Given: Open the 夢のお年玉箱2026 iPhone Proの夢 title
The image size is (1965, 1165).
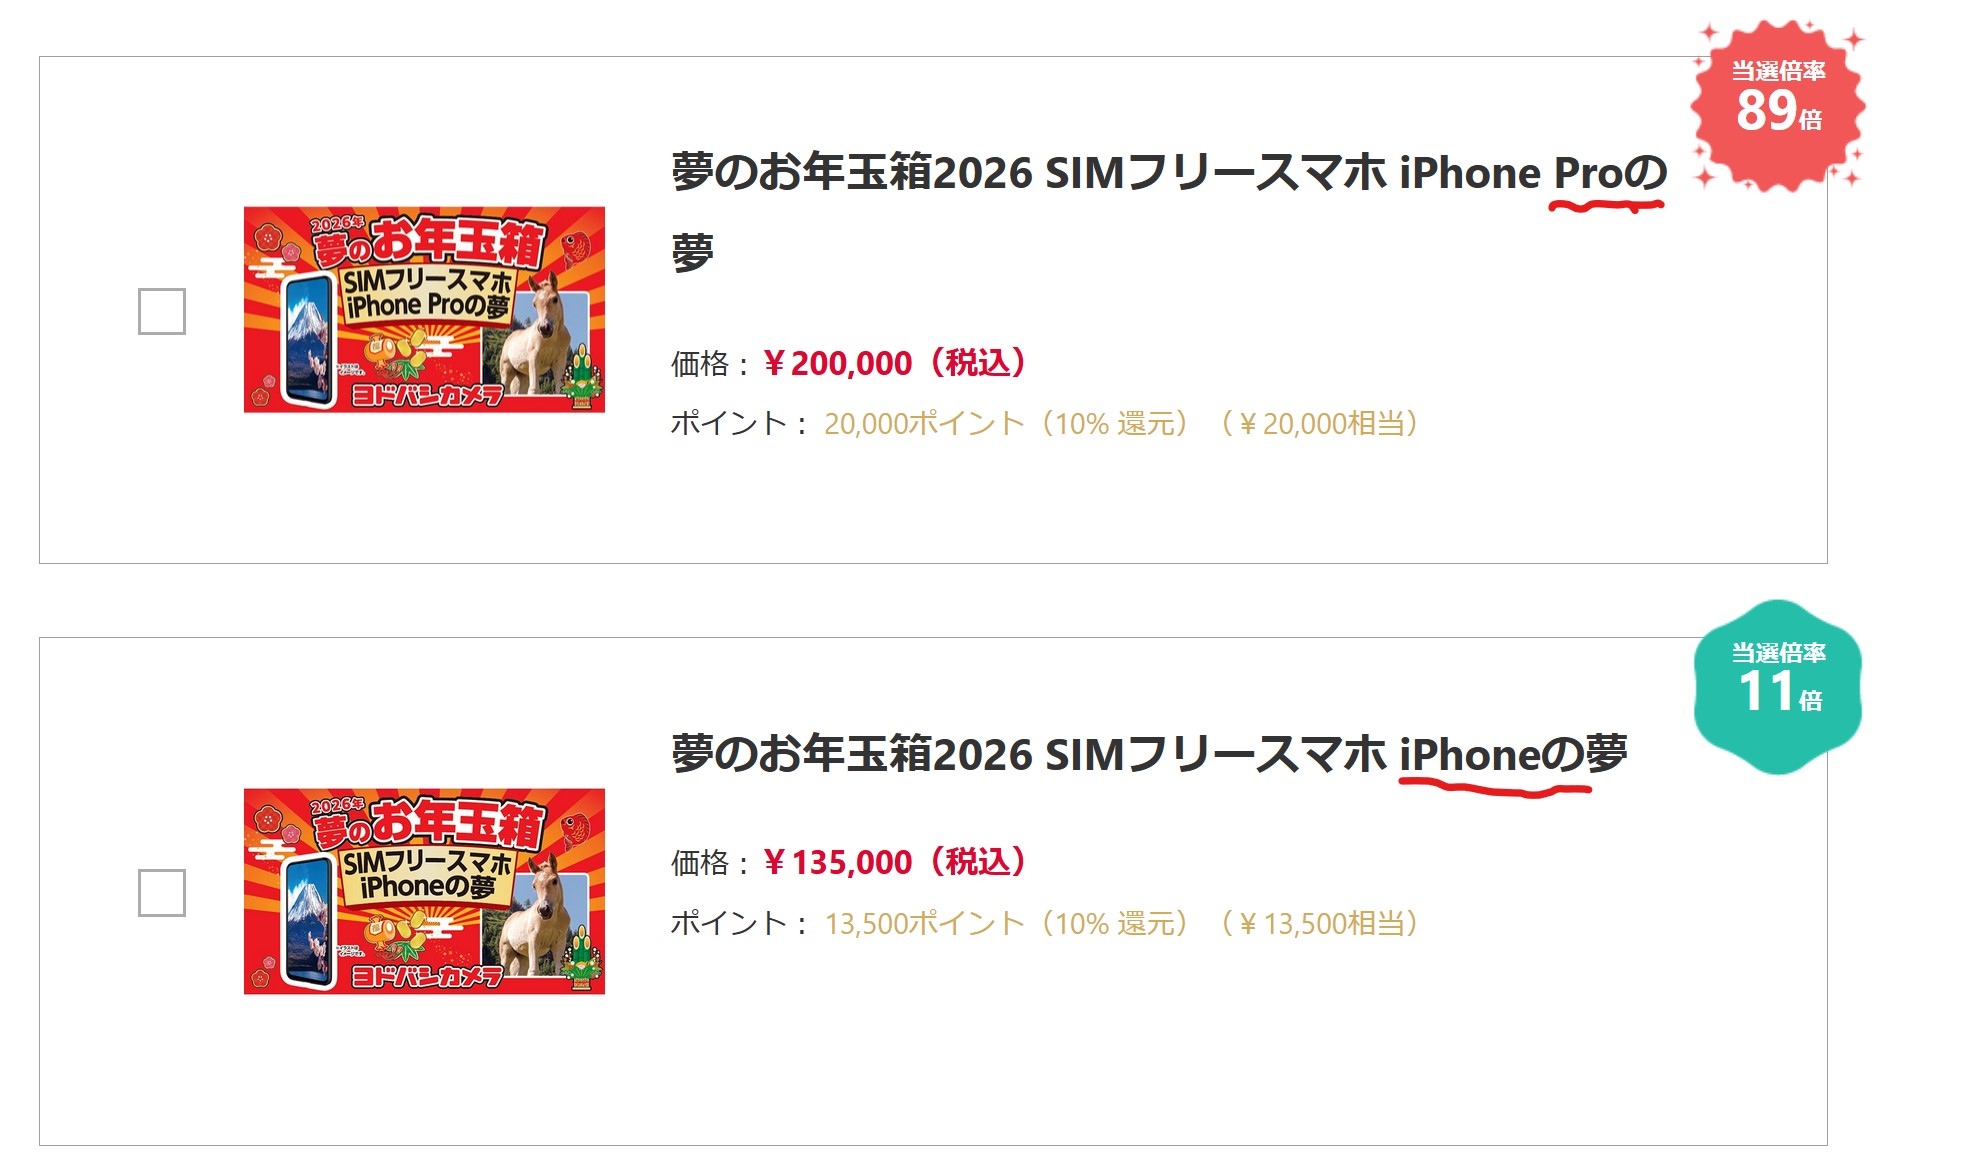Looking at the screenshot, I should coord(1168,174).
